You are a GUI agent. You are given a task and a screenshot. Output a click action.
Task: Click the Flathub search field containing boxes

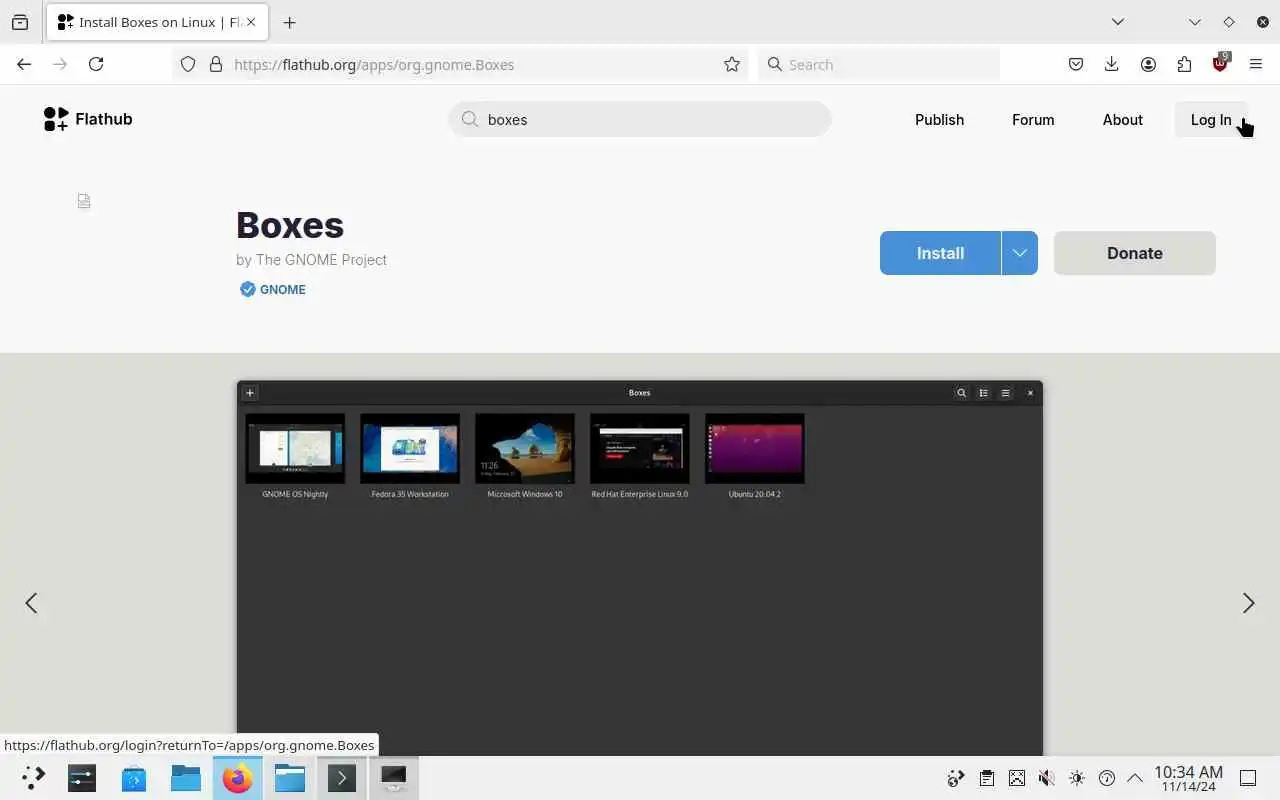(x=640, y=119)
